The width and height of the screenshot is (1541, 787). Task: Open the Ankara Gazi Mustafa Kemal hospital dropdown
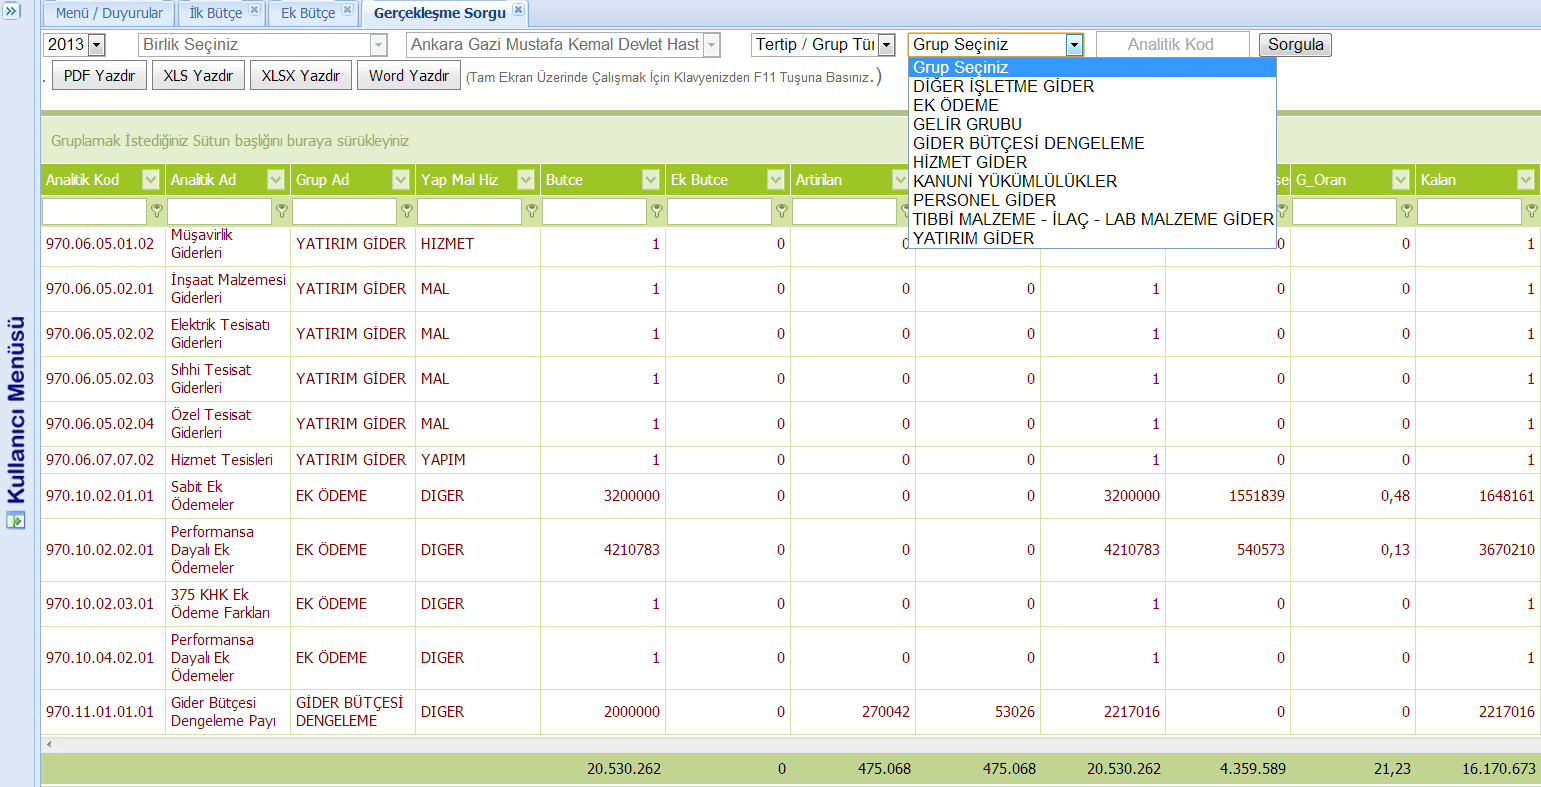tap(712, 45)
